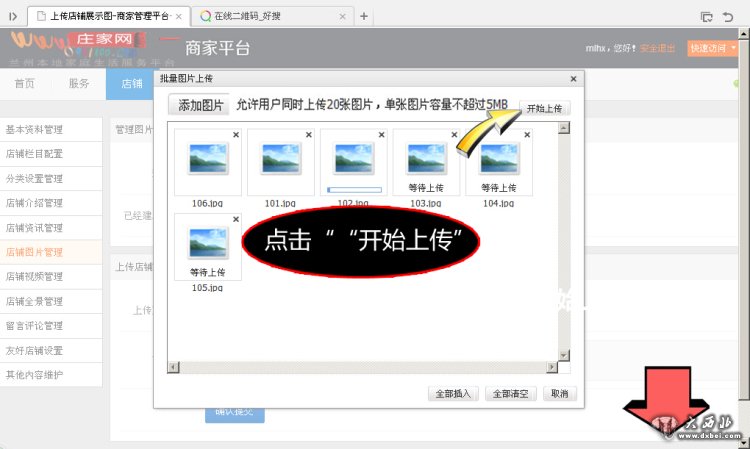Close the 批量图片上传 dialog
Screen dimensions: 750x449
point(573,78)
